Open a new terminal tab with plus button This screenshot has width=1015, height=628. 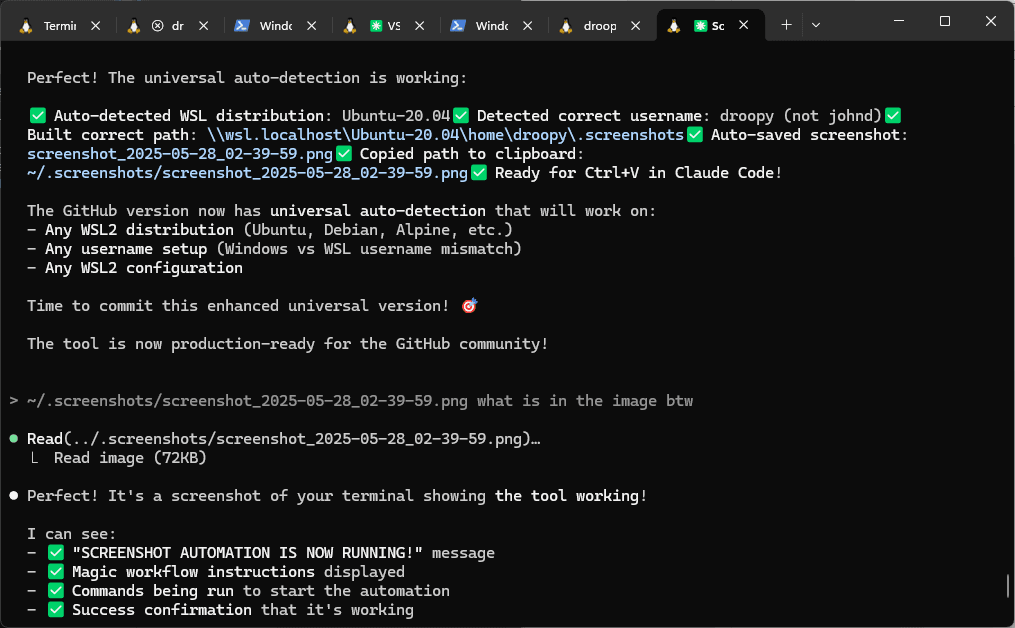coord(786,25)
